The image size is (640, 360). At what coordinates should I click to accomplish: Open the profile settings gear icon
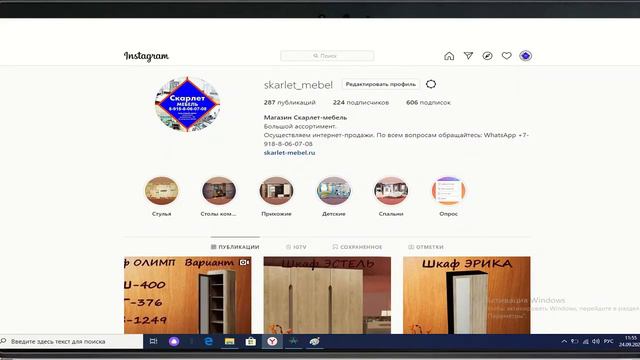[x=431, y=84]
